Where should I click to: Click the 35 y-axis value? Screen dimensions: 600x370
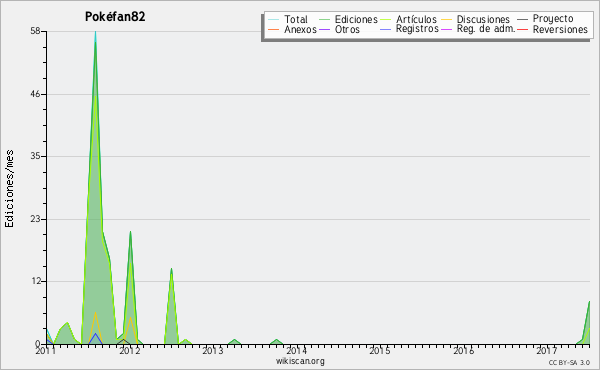point(36,156)
